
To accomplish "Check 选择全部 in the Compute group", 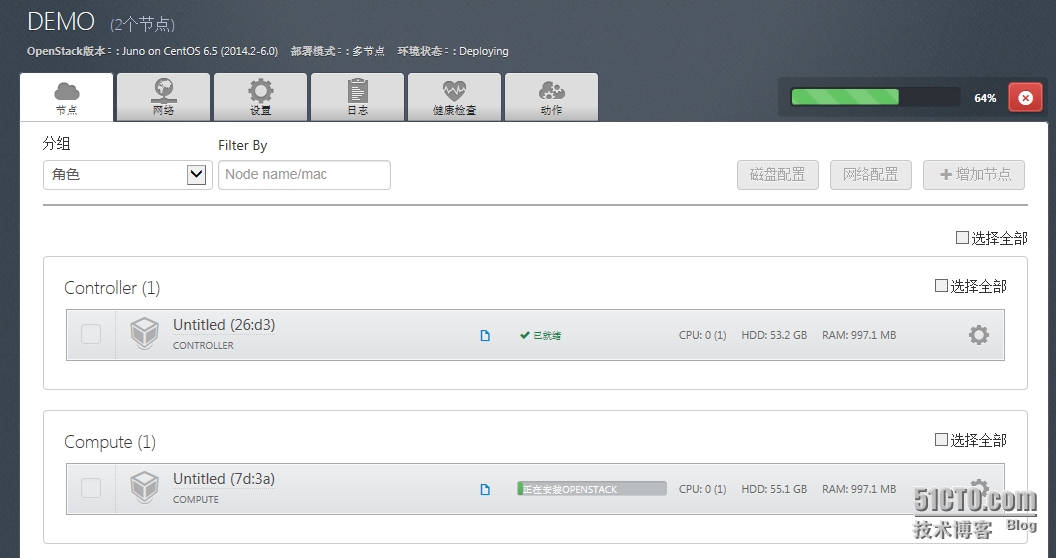I will (x=942, y=440).
